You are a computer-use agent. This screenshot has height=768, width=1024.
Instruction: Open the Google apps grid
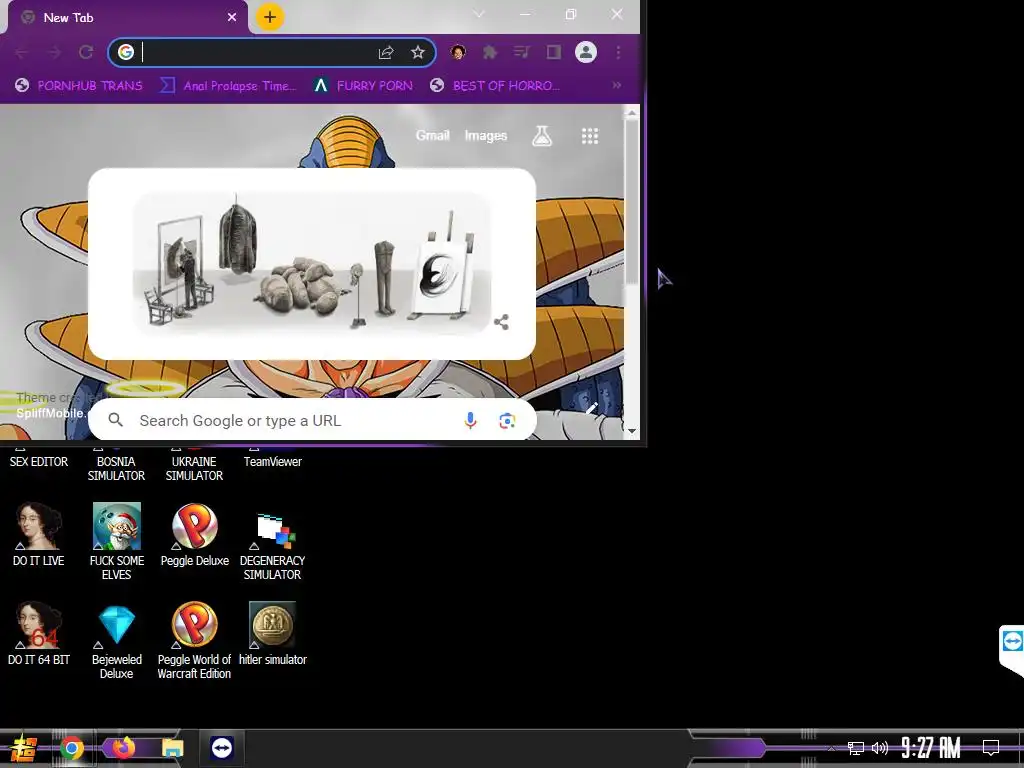point(590,136)
